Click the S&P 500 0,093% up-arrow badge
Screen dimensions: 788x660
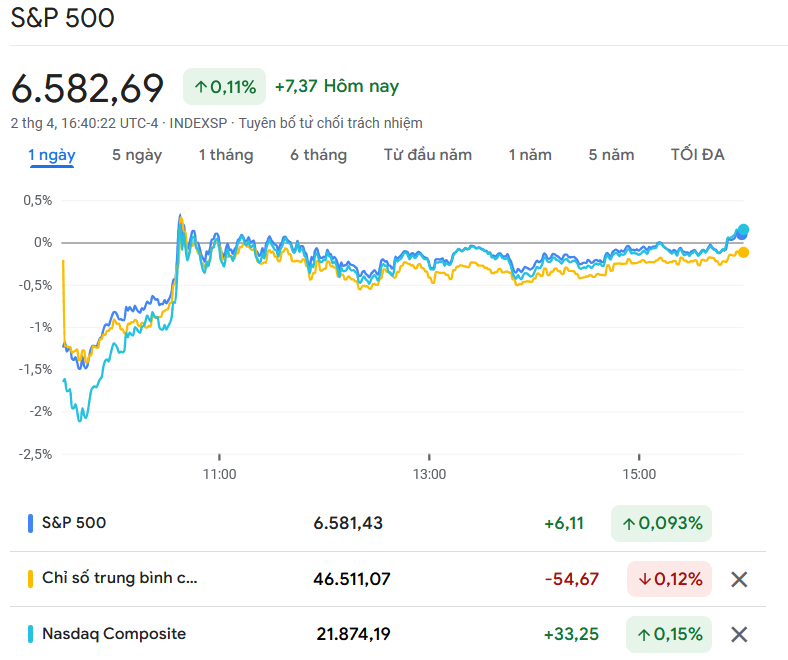point(661,523)
